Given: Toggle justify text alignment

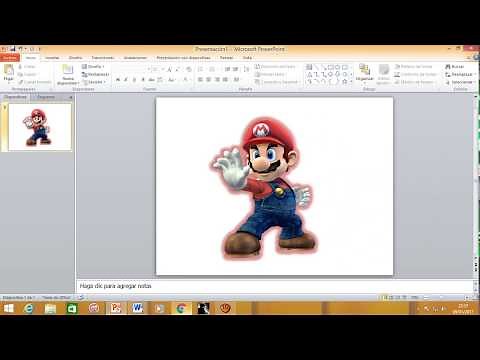Looking at the screenshot, I should 225,79.
